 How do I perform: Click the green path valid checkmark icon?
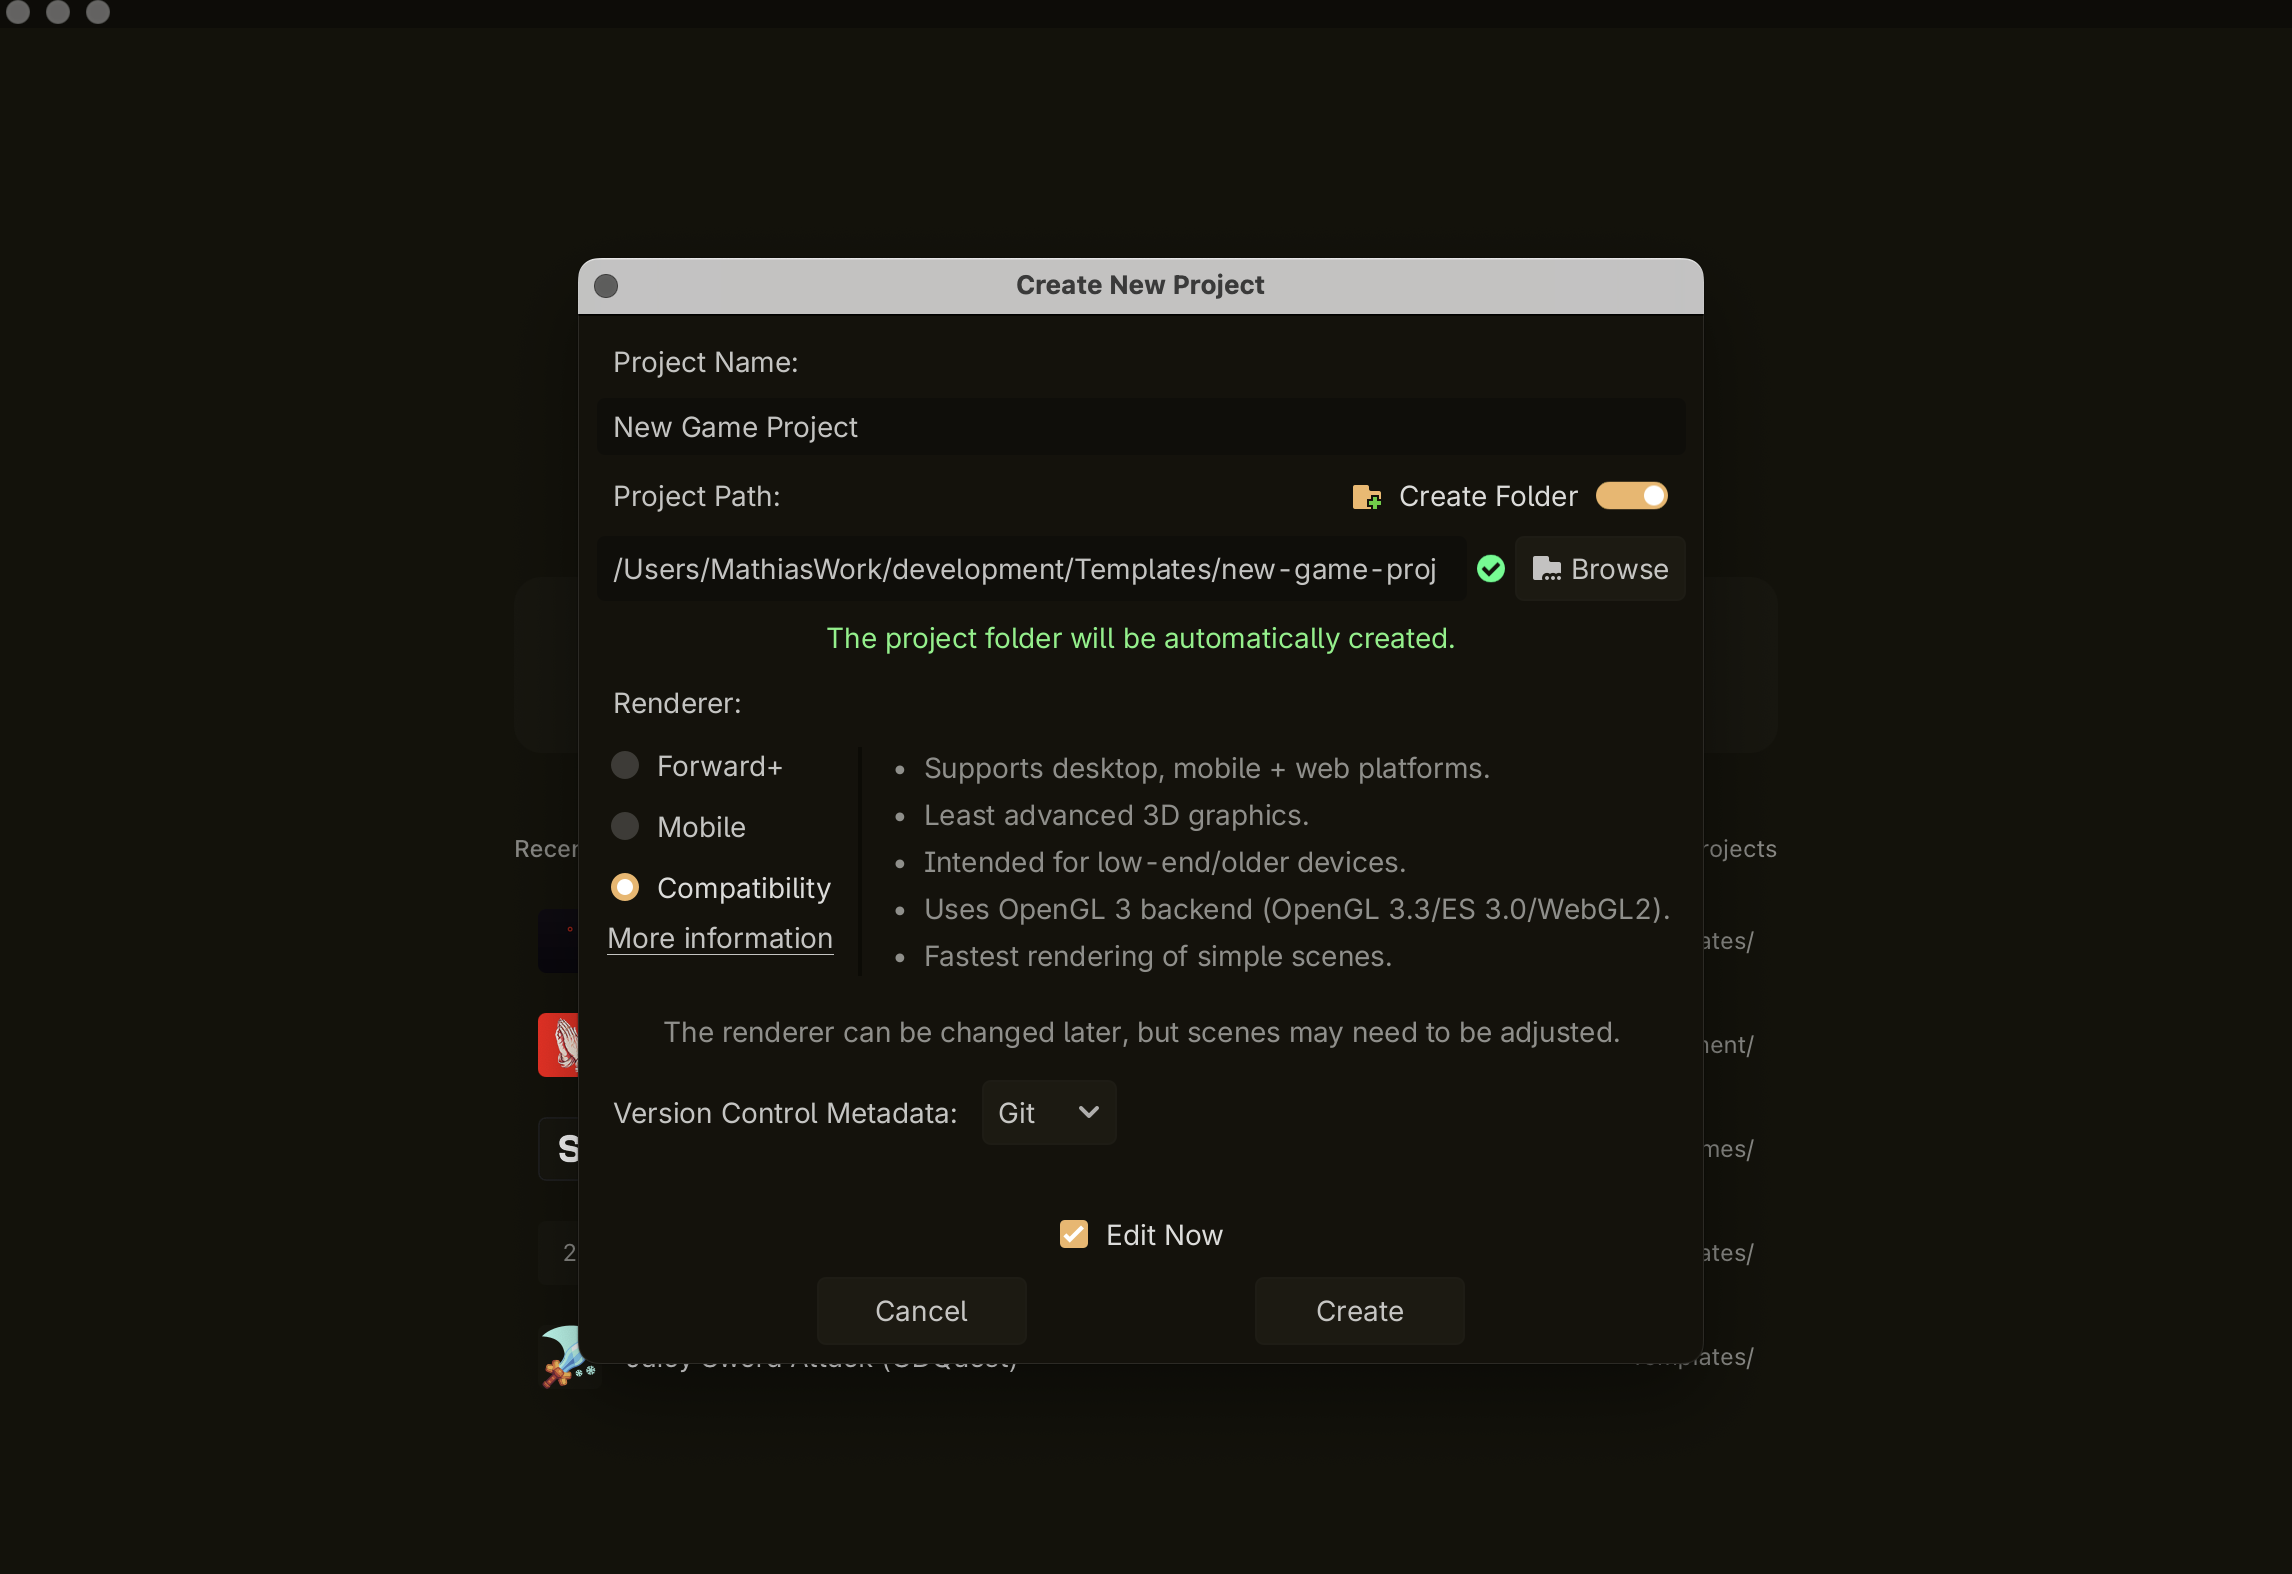coord(1490,569)
